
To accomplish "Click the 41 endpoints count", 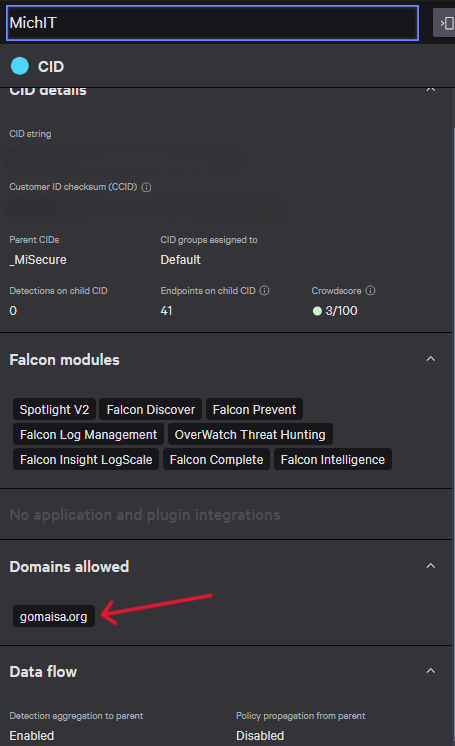I will click(166, 311).
